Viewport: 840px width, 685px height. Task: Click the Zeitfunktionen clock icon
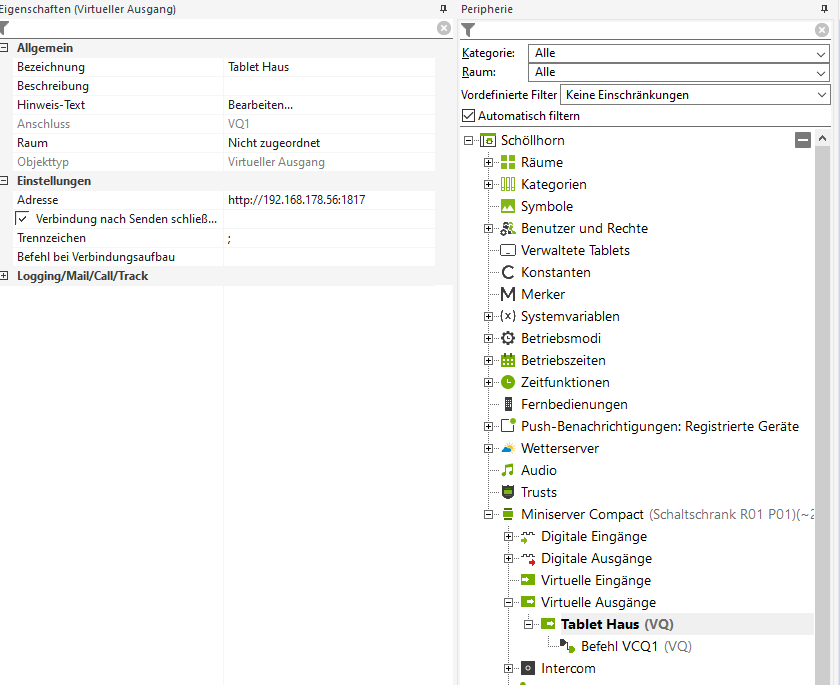[508, 382]
